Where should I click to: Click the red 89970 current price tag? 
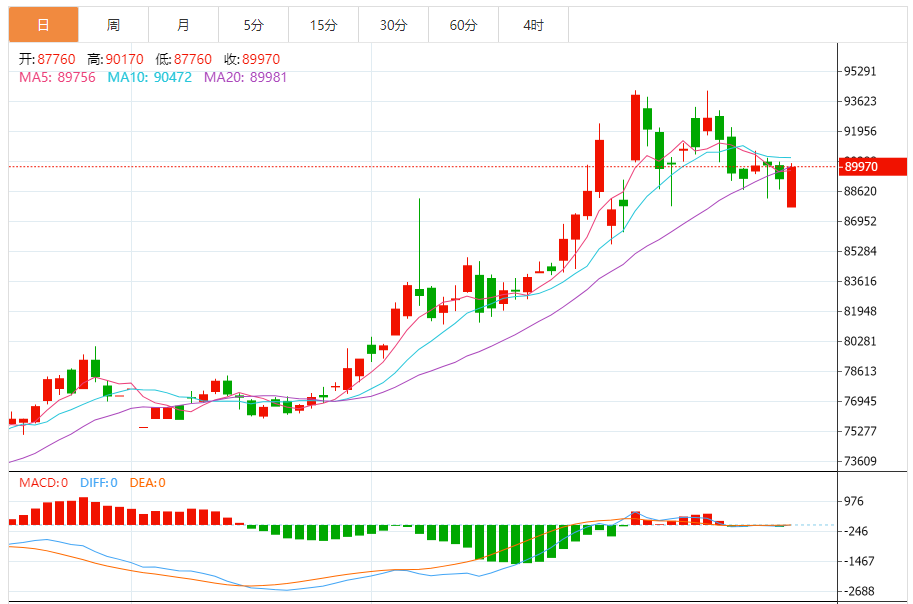[x=872, y=166]
